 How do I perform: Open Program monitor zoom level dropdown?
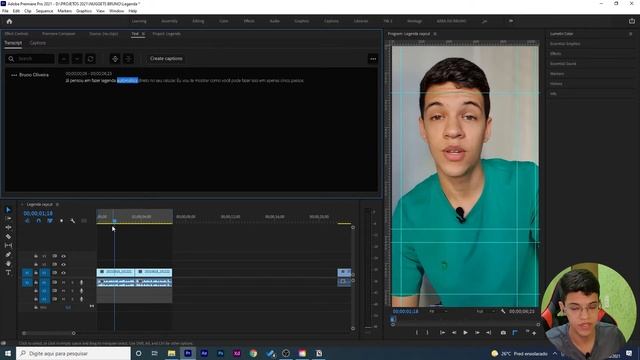438,311
